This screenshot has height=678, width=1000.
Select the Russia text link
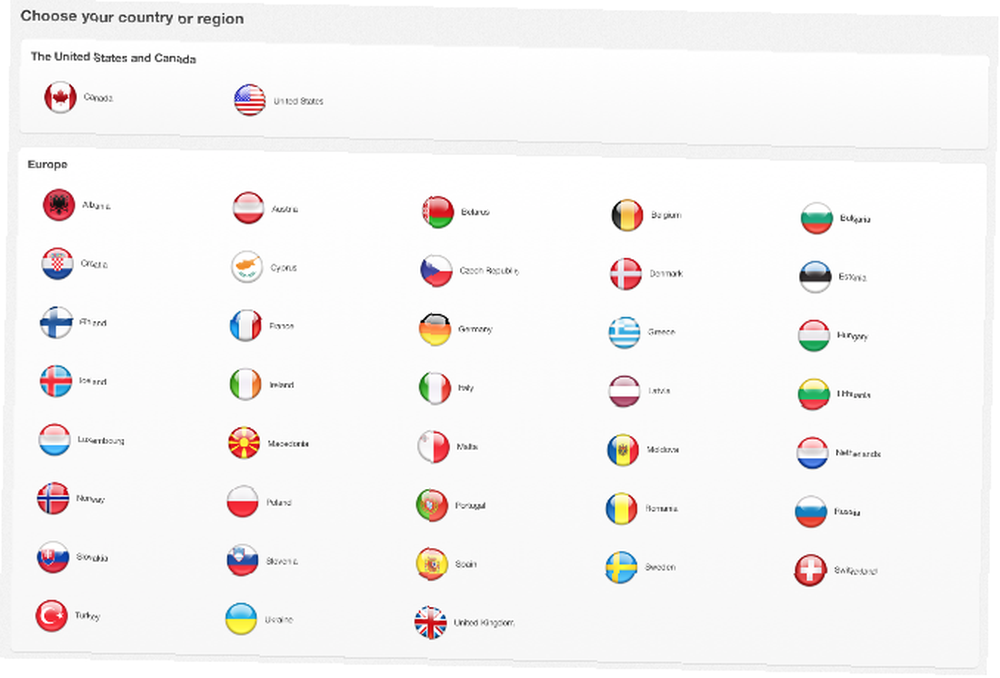847,512
